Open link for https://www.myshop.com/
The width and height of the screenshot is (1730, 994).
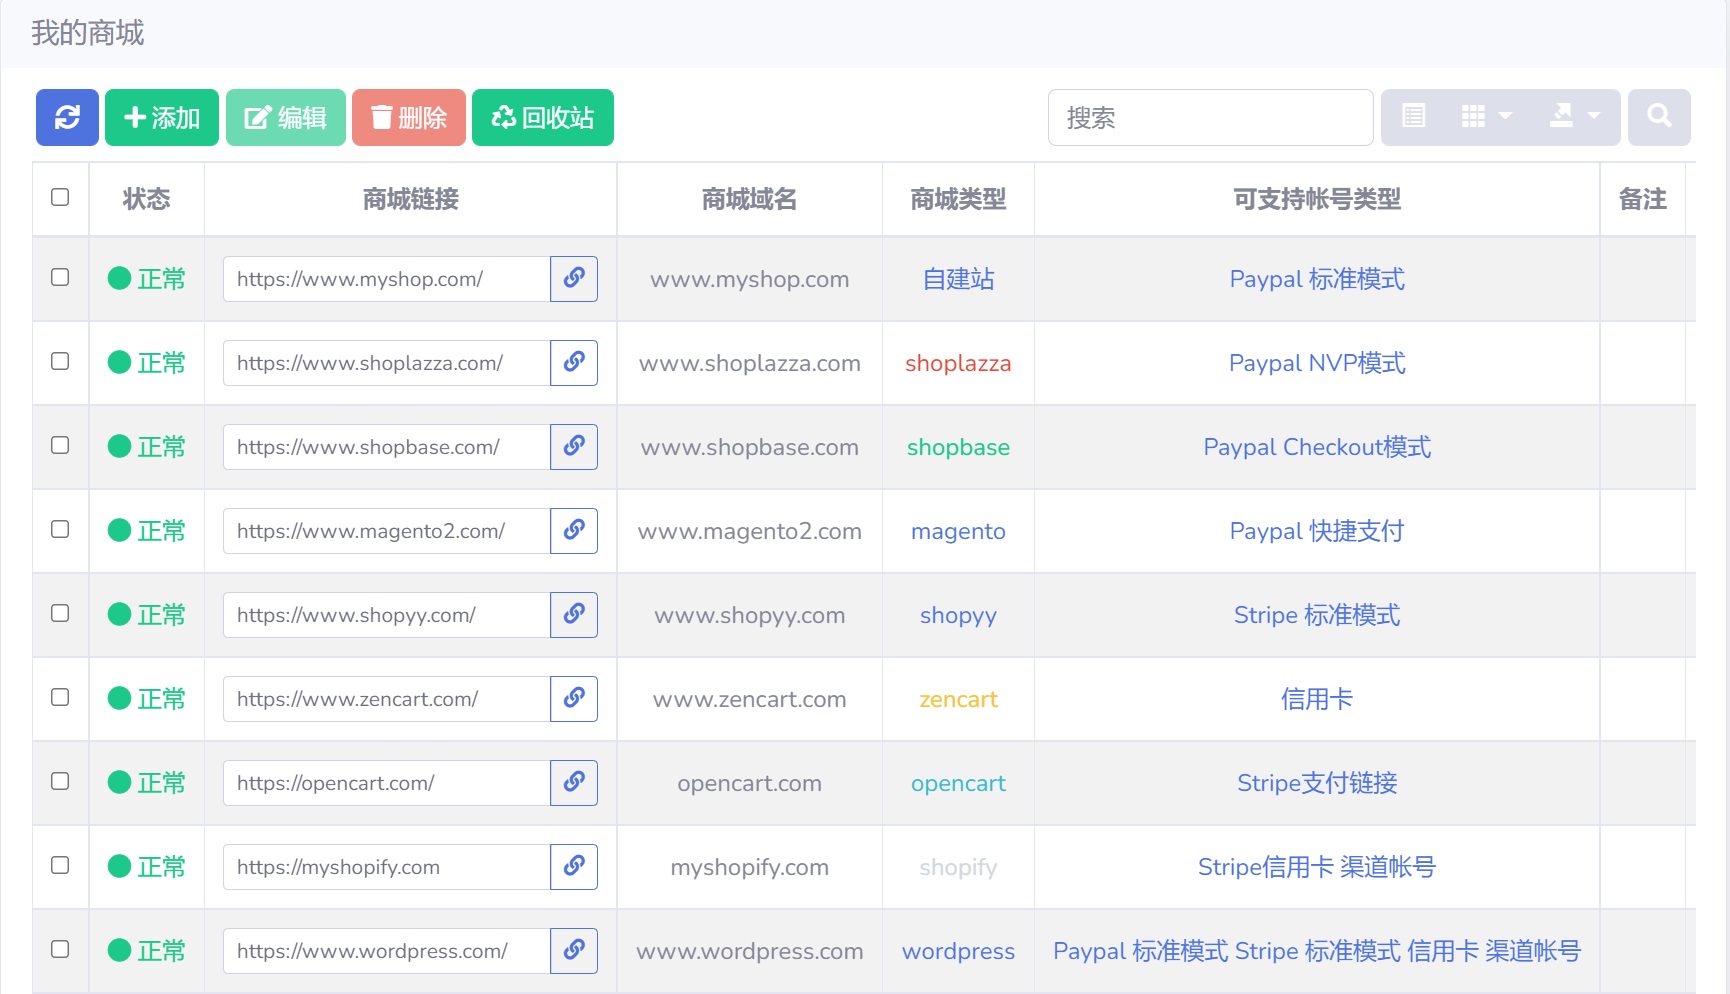[x=573, y=279]
